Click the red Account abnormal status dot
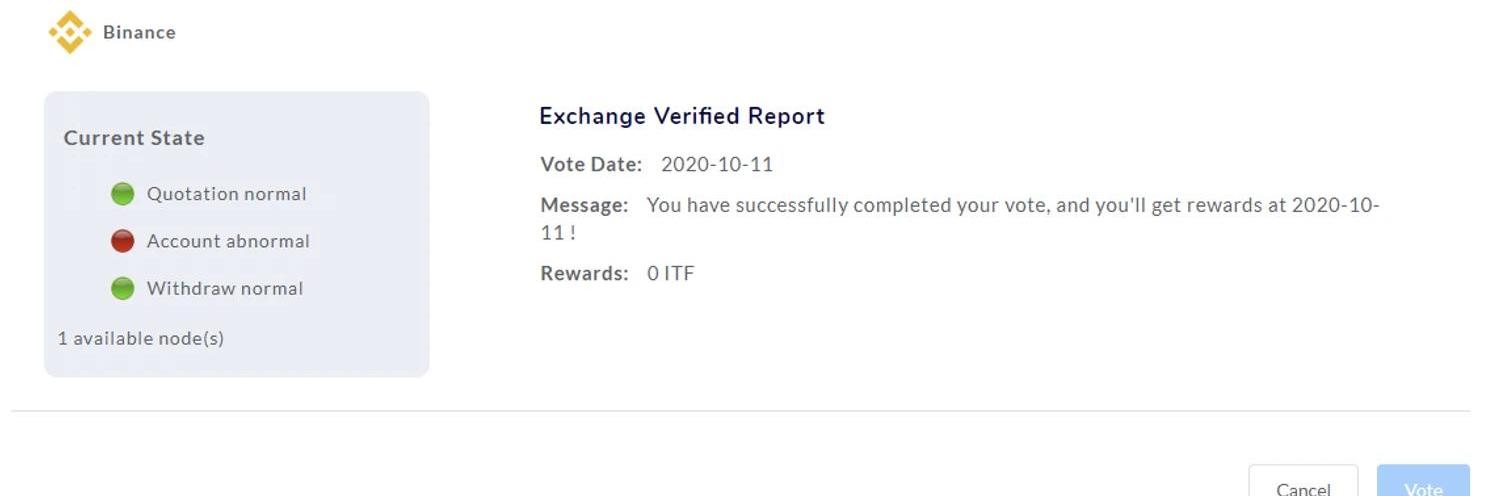 pyautogui.click(x=122, y=241)
